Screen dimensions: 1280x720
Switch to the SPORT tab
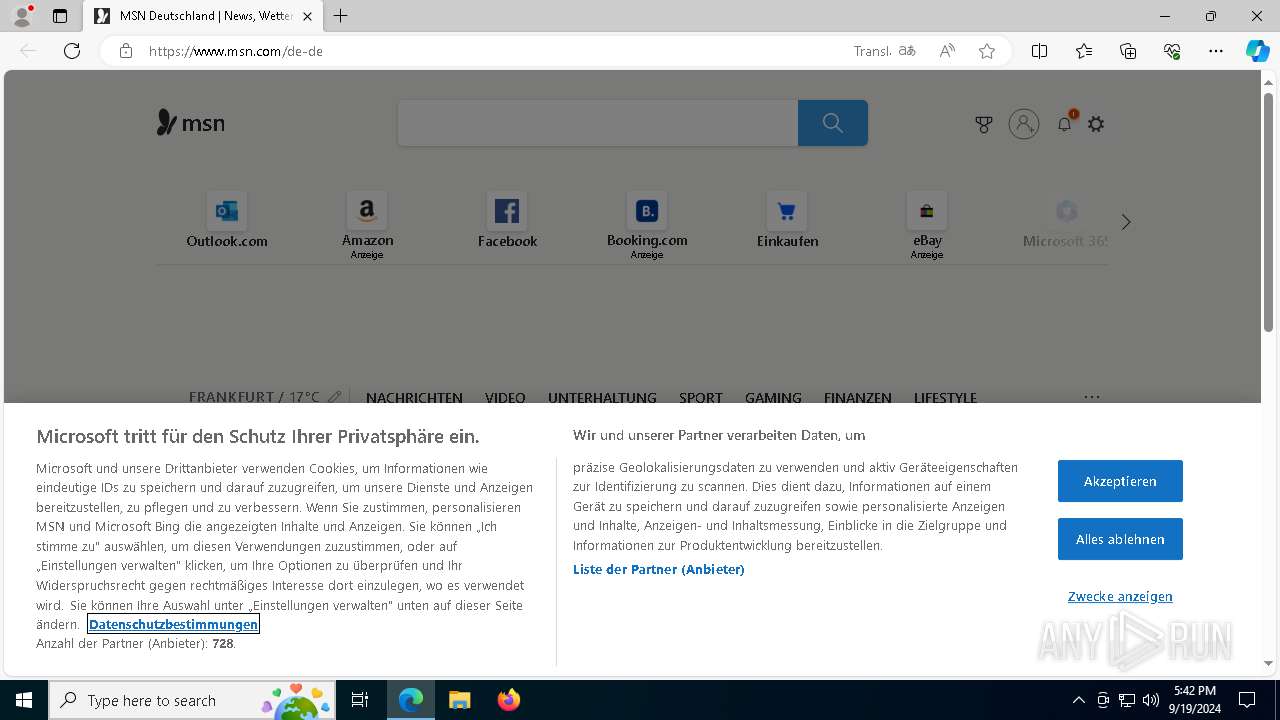point(701,397)
